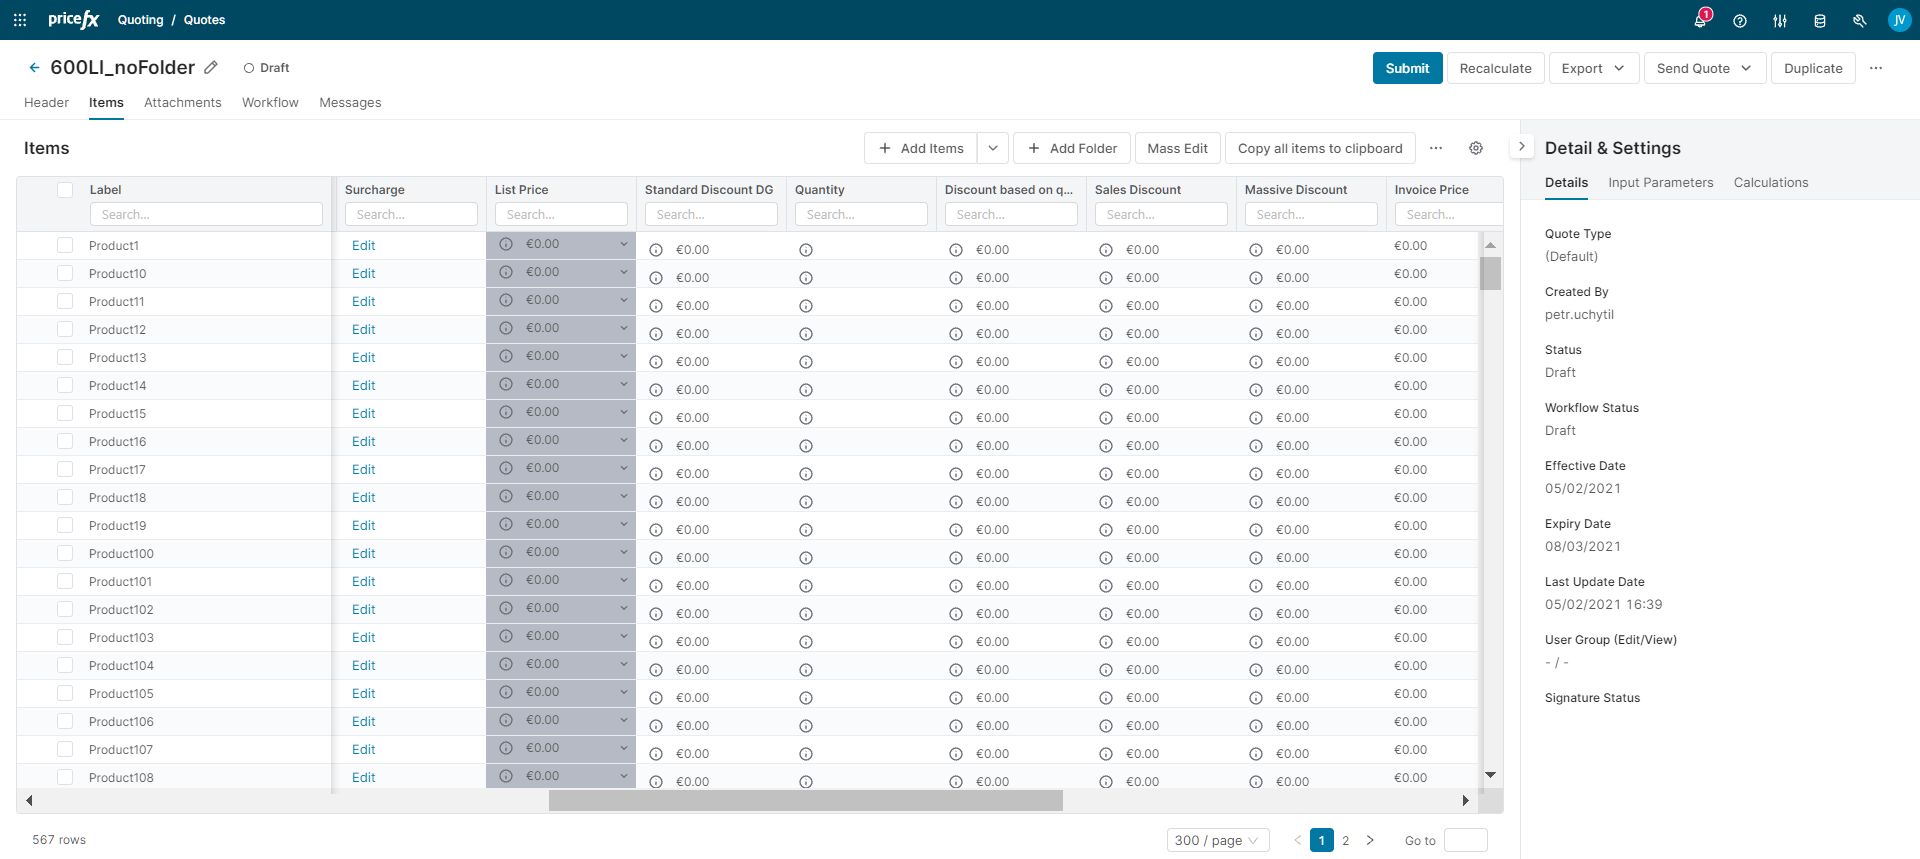Open the table settings gear icon
This screenshot has width=1920, height=859.
1476,148
